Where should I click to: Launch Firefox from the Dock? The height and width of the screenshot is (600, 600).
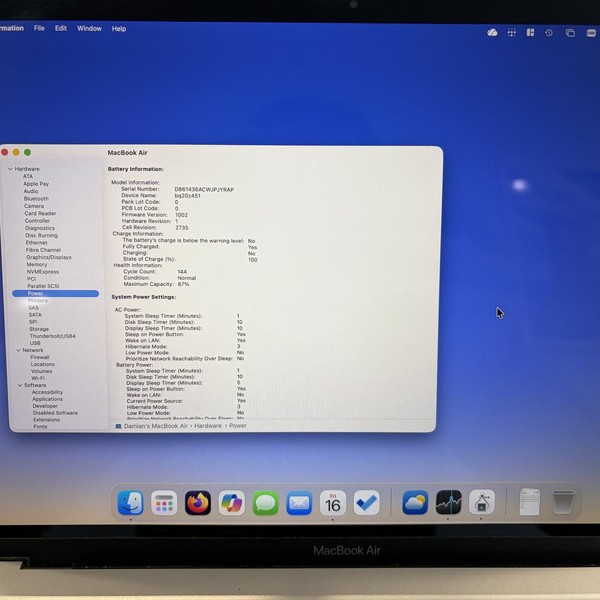(x=198, y=502)
